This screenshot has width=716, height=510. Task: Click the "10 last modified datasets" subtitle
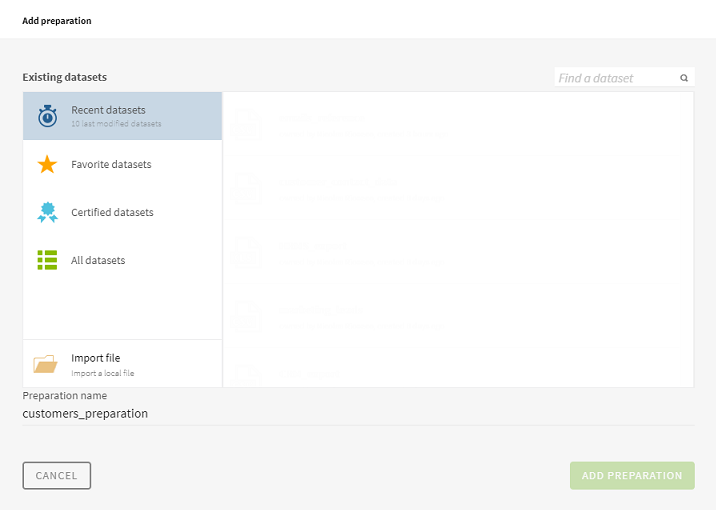click(116, 124)
